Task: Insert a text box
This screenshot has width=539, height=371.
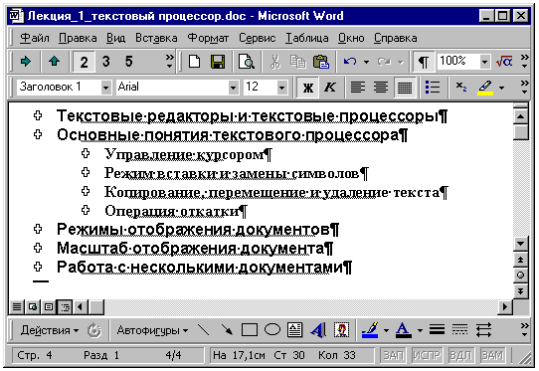Action: click(295, 330)
